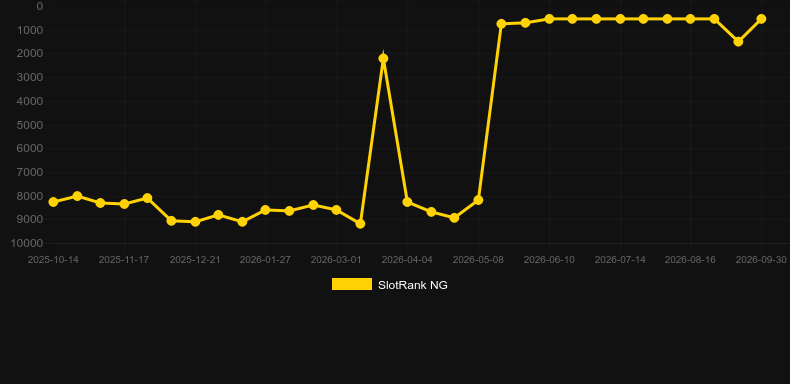Select the spike data point near 2000
790x384 pixels.
point(383,58)
